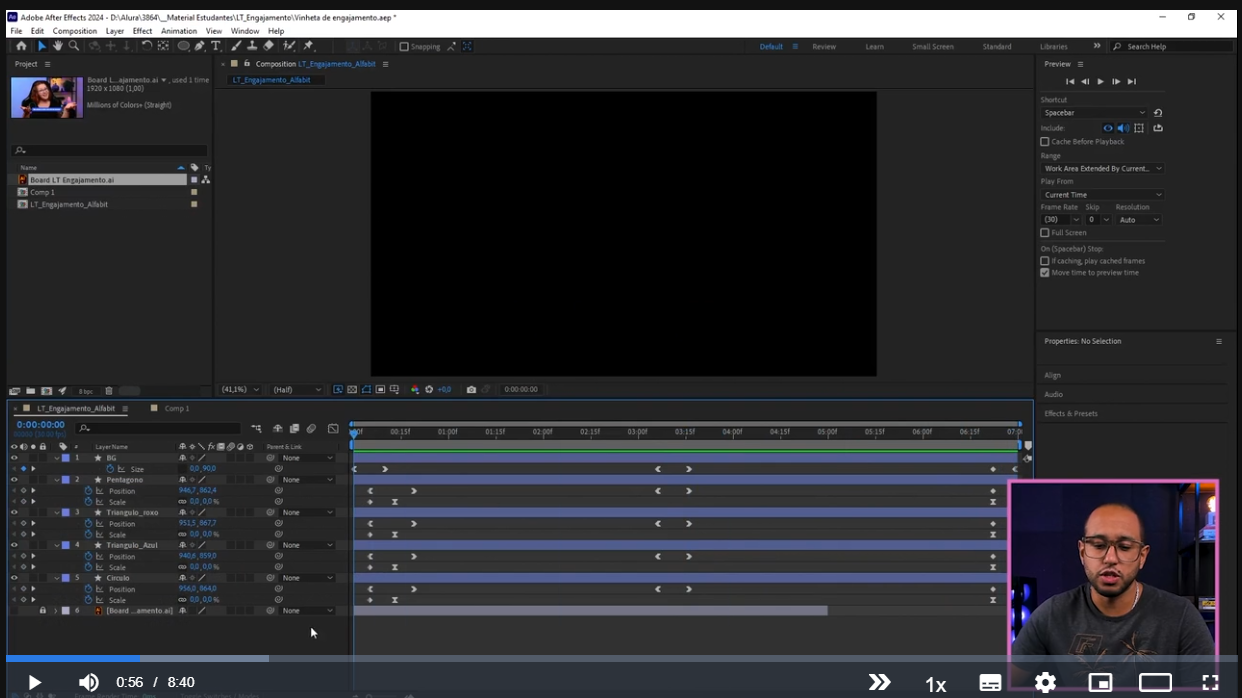Collapse the Triangulo_roxo layer properties

[x=57, y=513]
